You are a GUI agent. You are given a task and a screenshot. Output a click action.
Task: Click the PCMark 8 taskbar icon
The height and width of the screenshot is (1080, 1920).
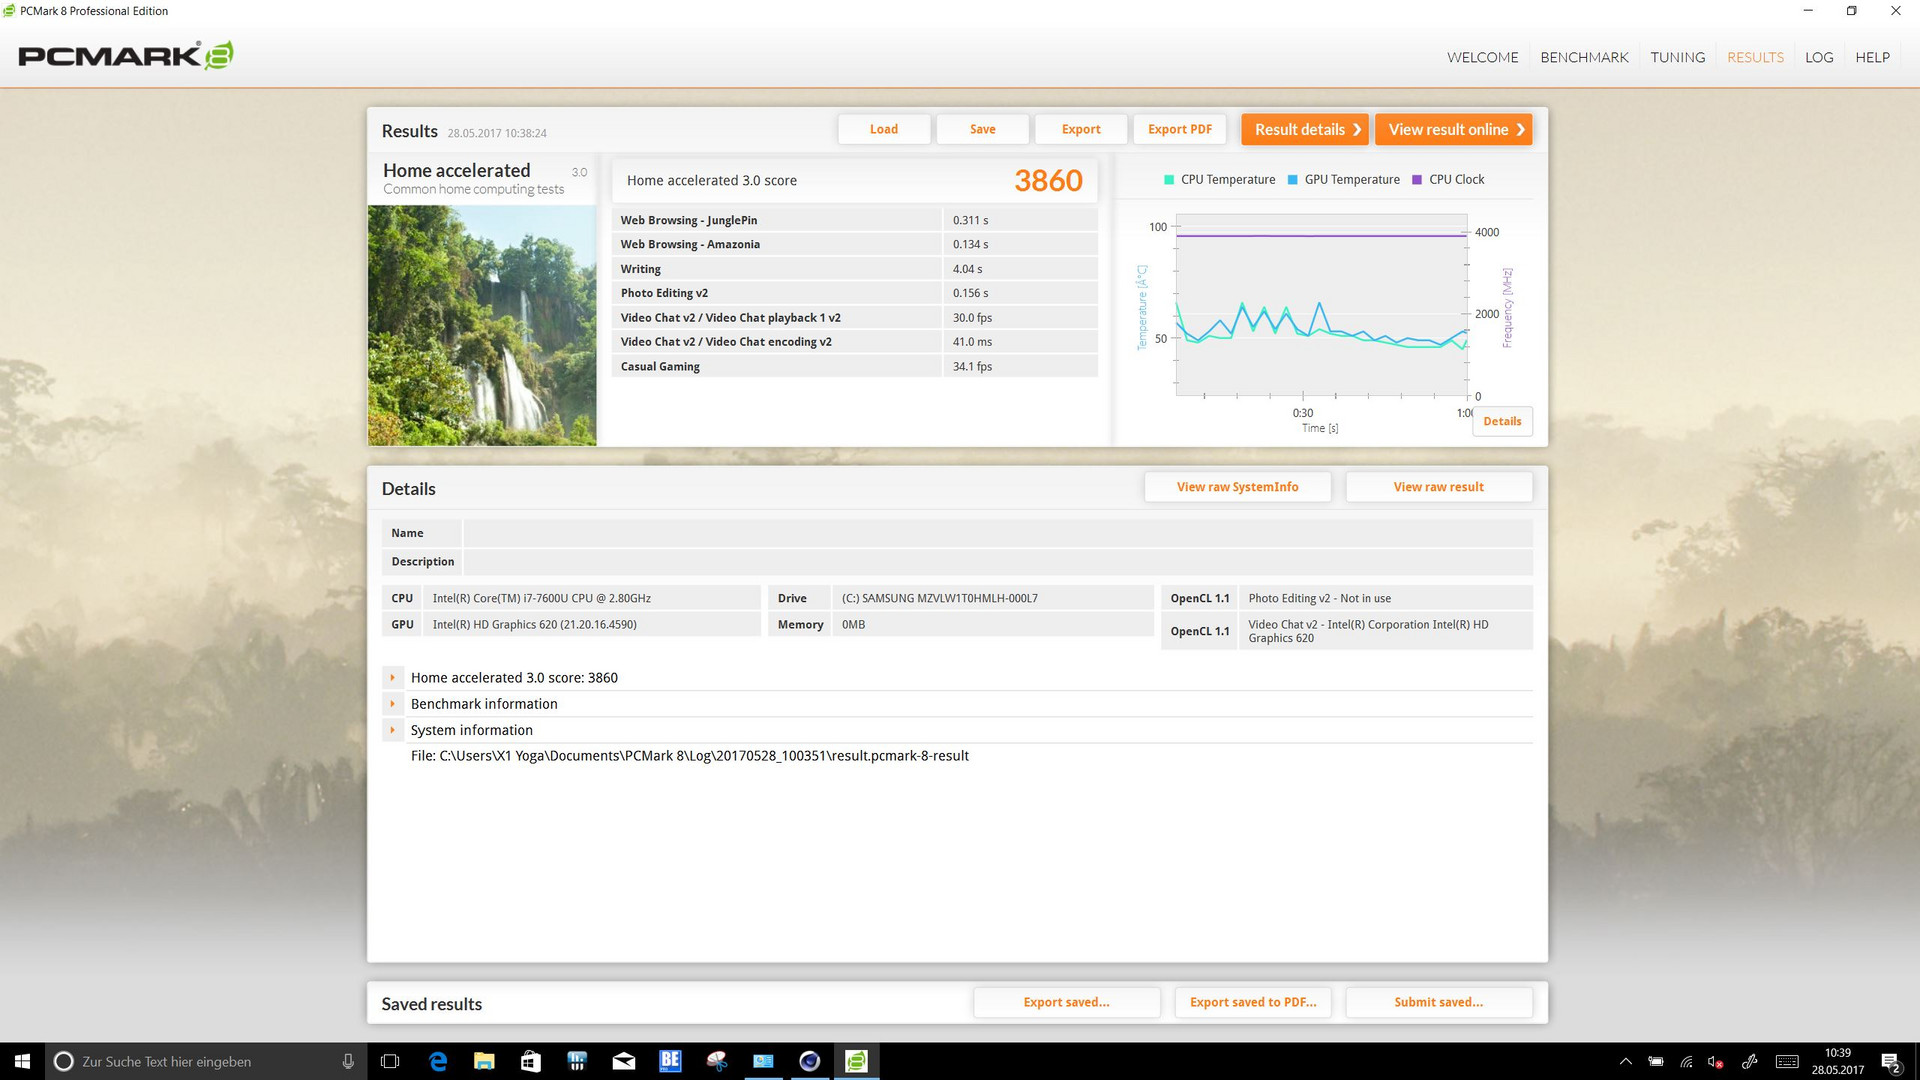point(856,1061)
